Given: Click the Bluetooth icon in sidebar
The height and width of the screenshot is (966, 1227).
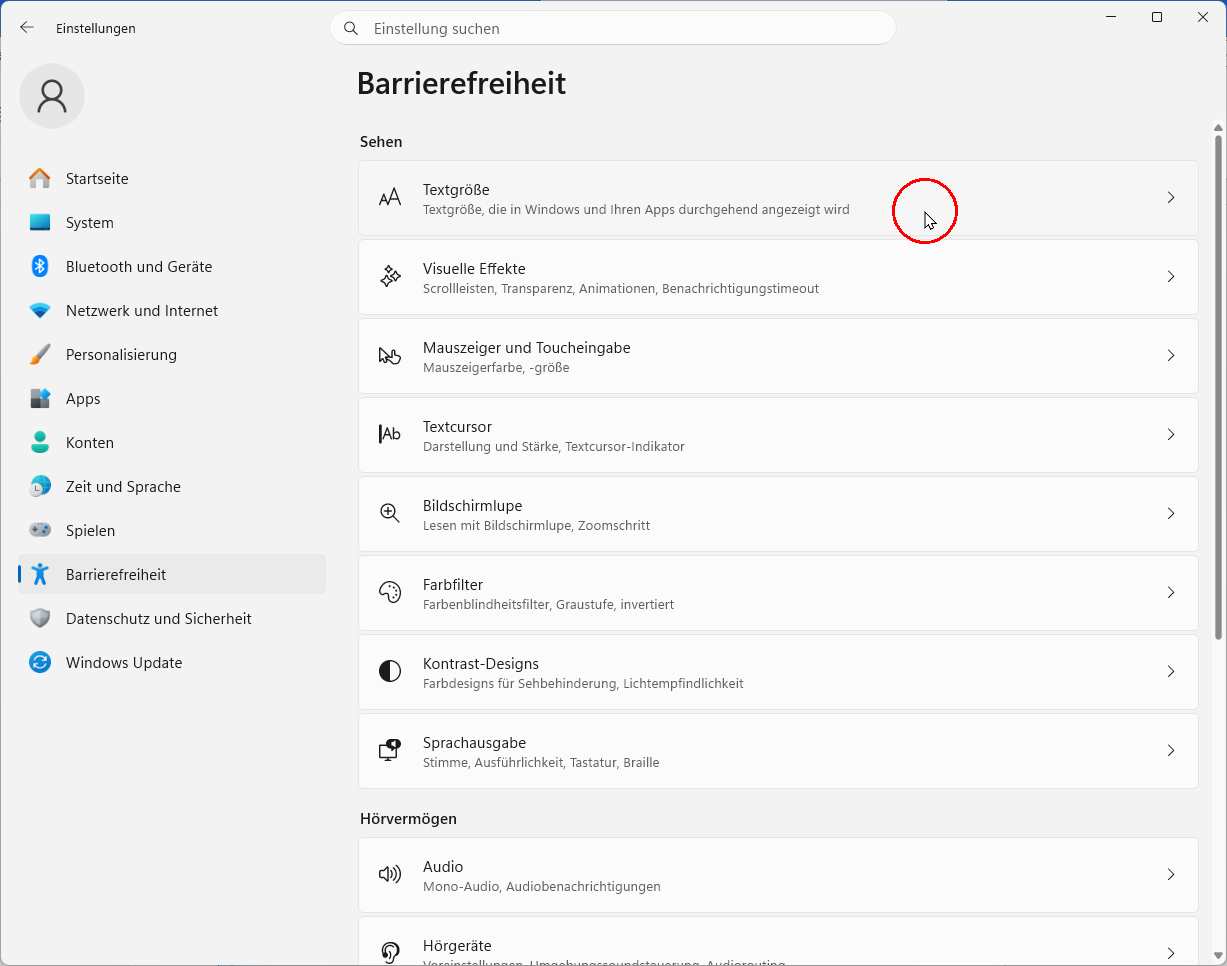Looking at the screenshot, I should (40, 267).
